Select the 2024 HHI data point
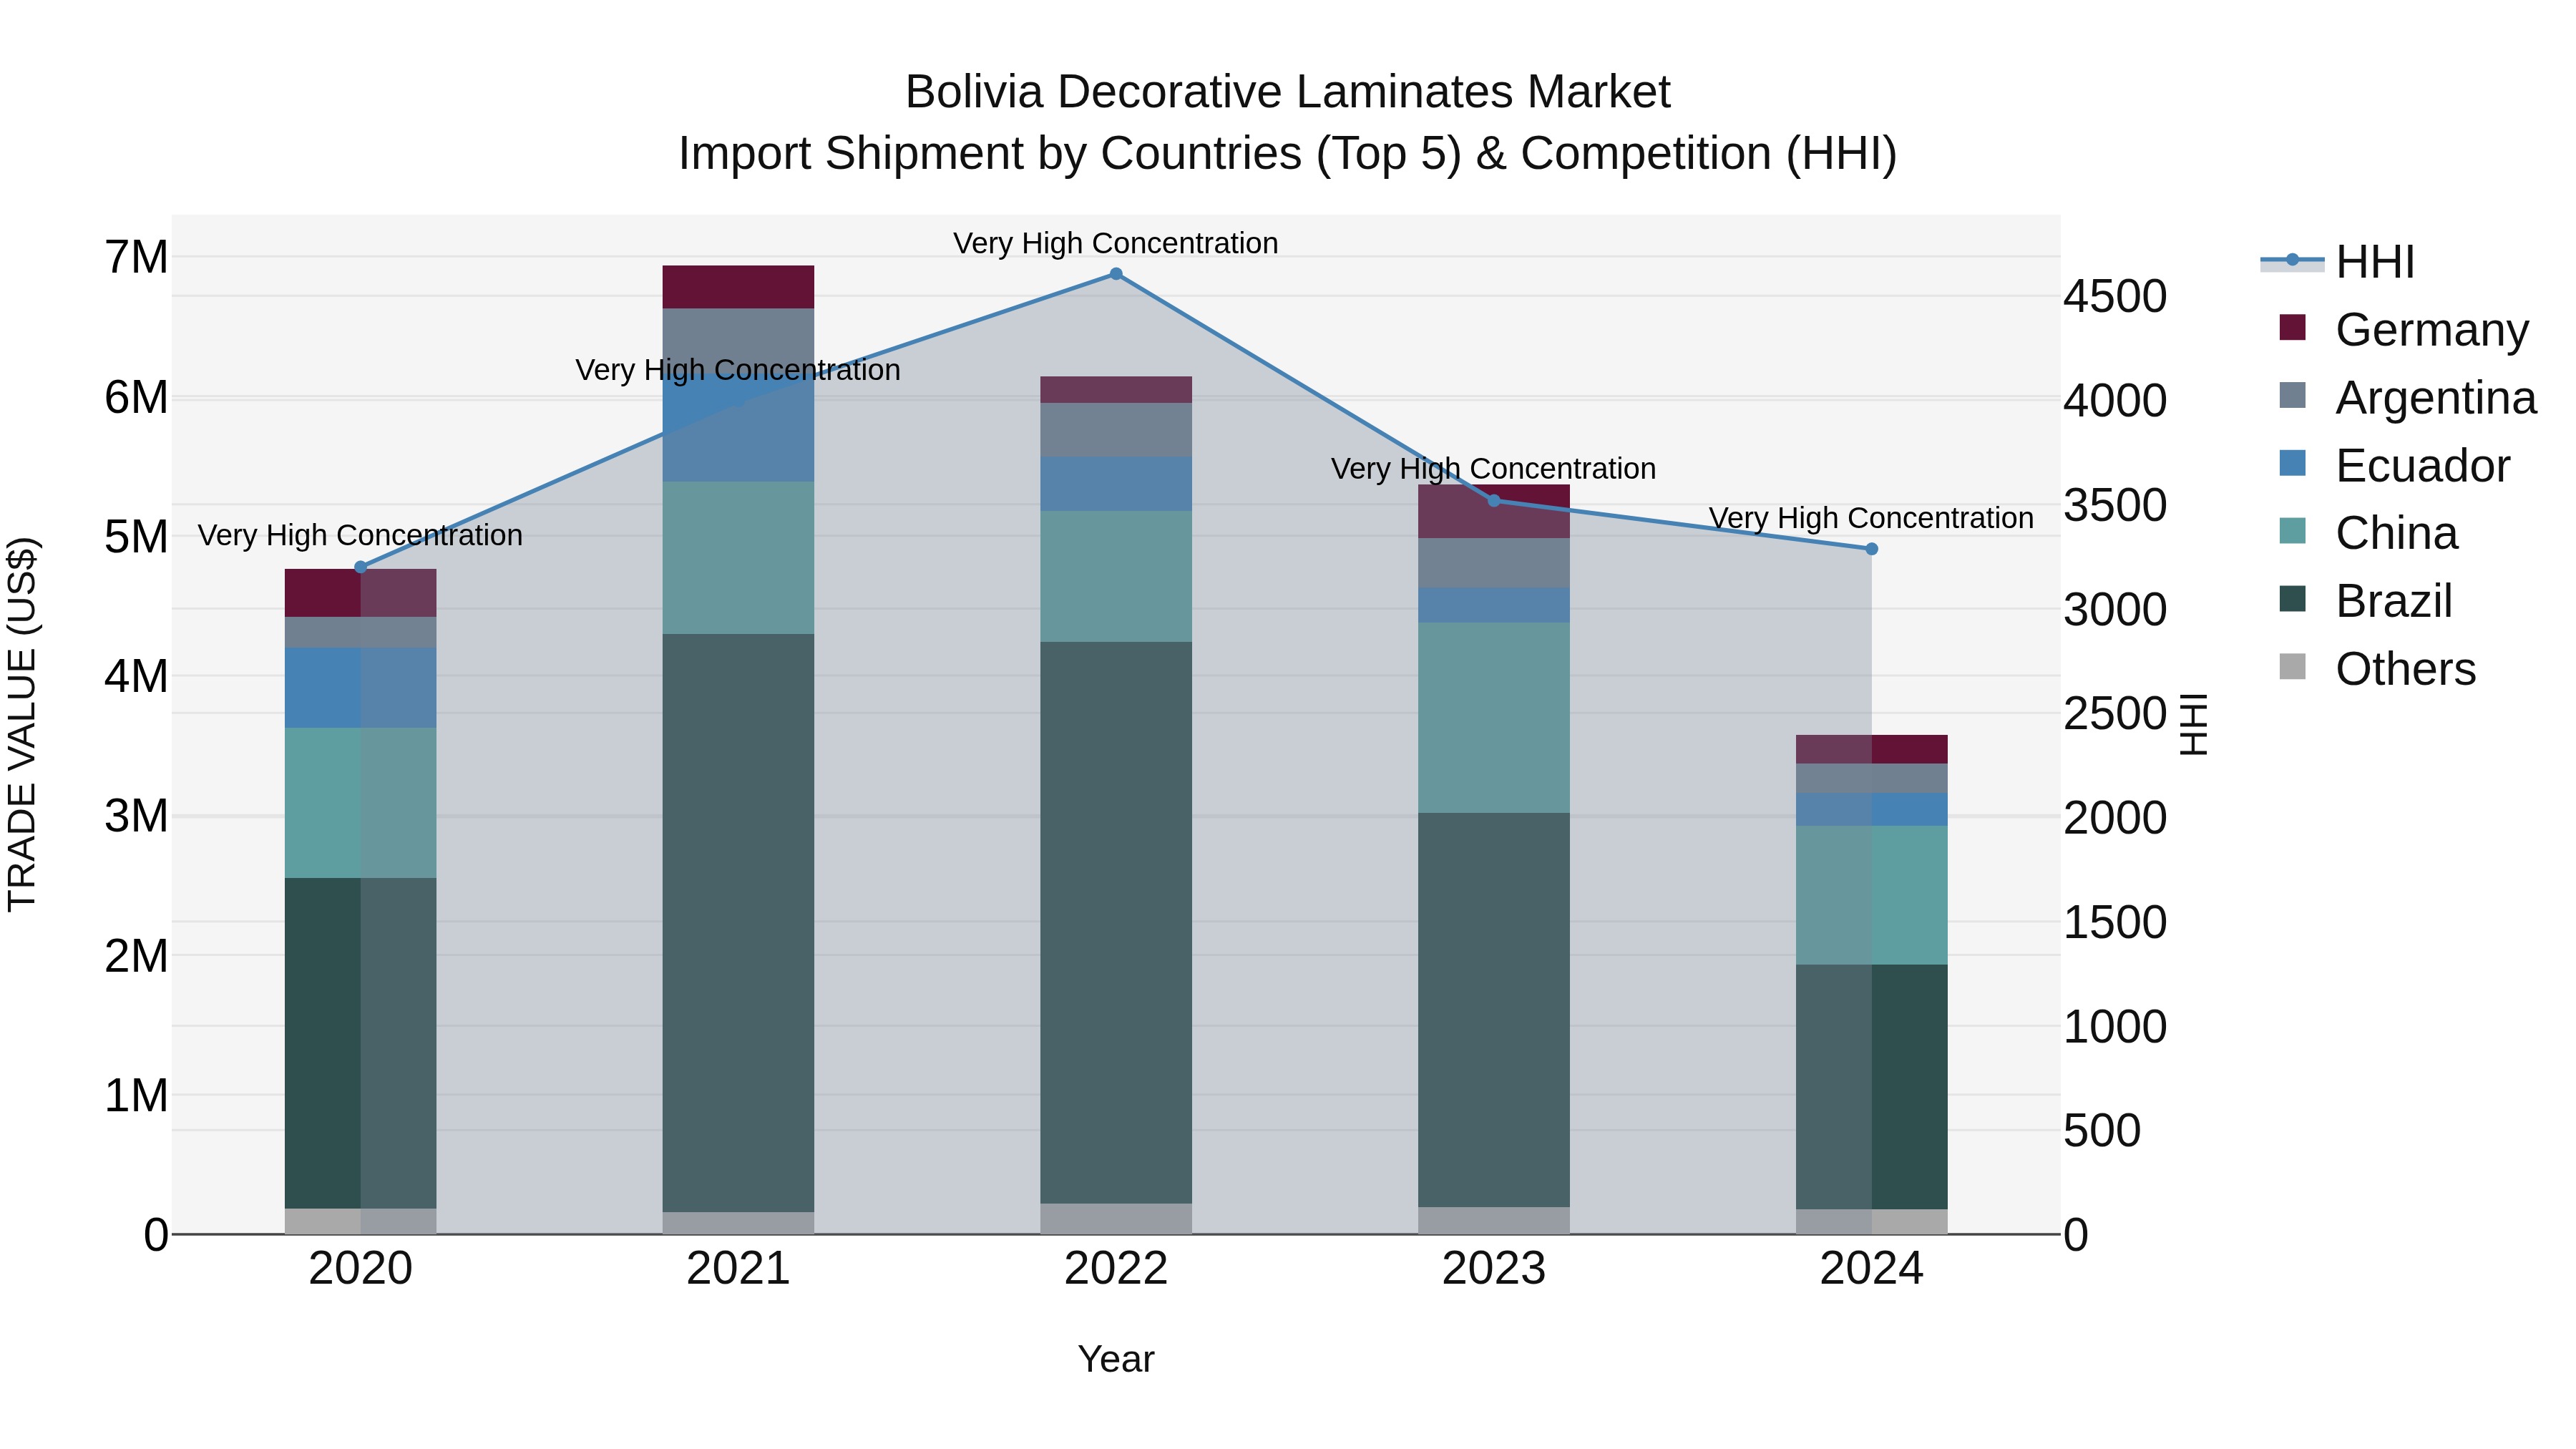Viewport: 2576px width, 1449px height. (1872, 549)
